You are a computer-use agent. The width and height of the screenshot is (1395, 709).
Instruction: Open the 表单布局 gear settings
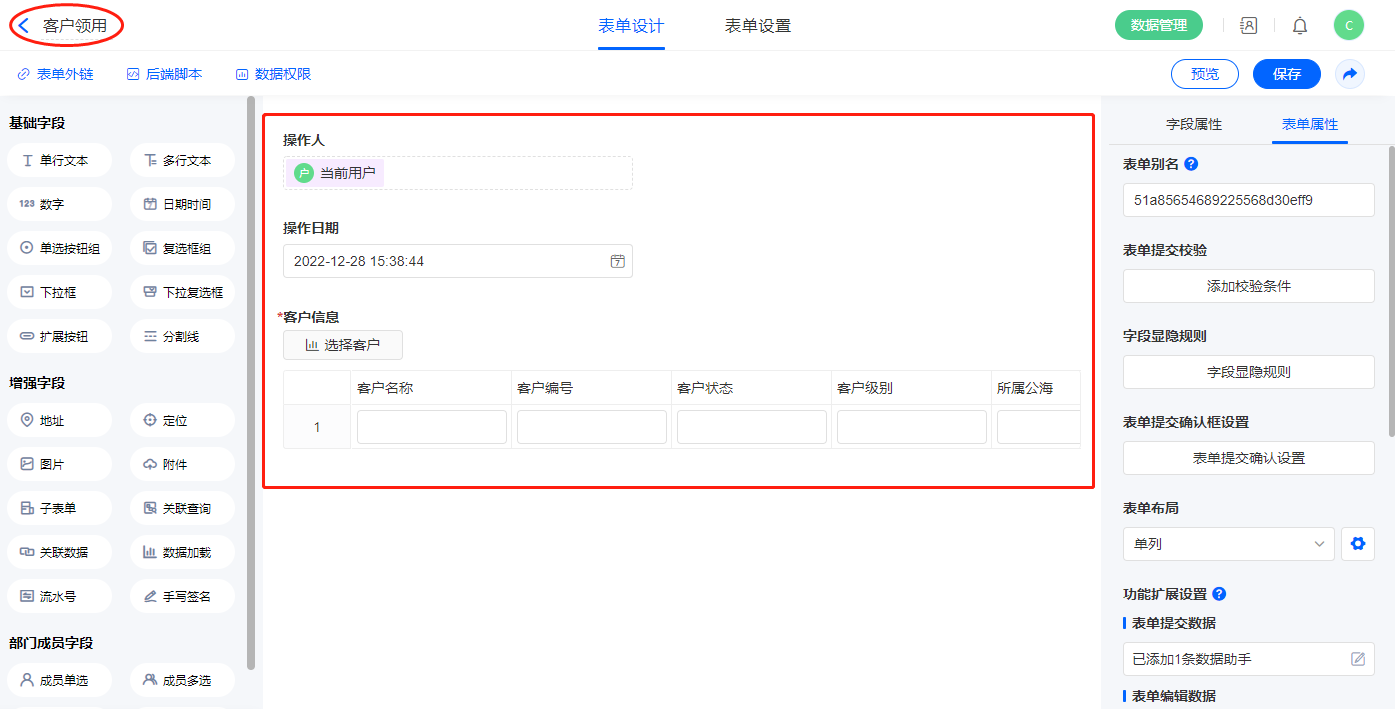pos(1357,544)
